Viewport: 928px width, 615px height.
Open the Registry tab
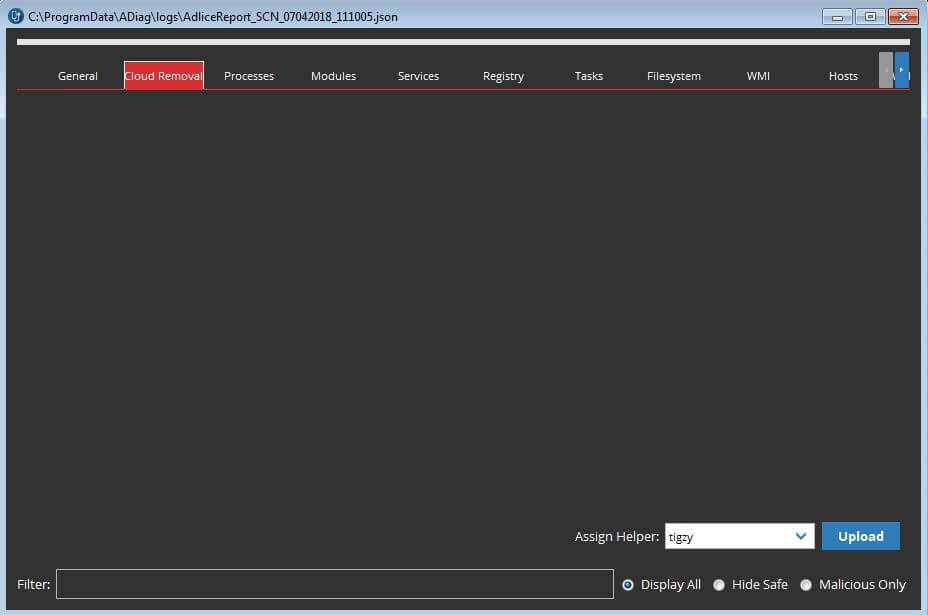coord(503,76)
